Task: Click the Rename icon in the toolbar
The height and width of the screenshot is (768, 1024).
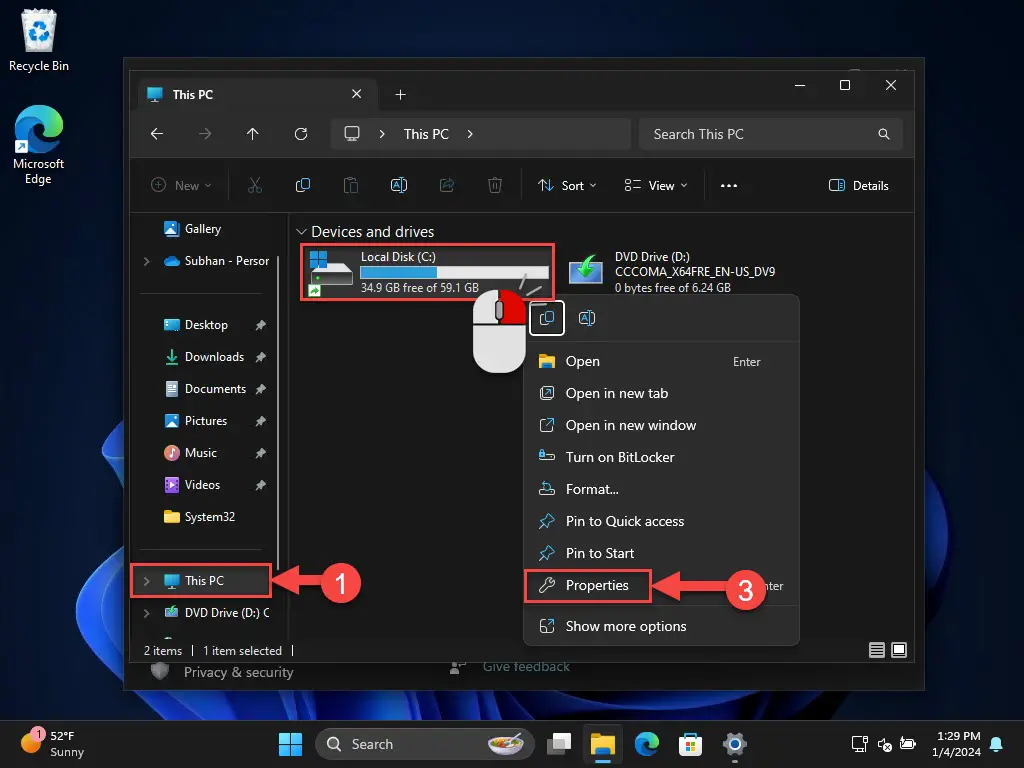Action: [x=399, y=185]
